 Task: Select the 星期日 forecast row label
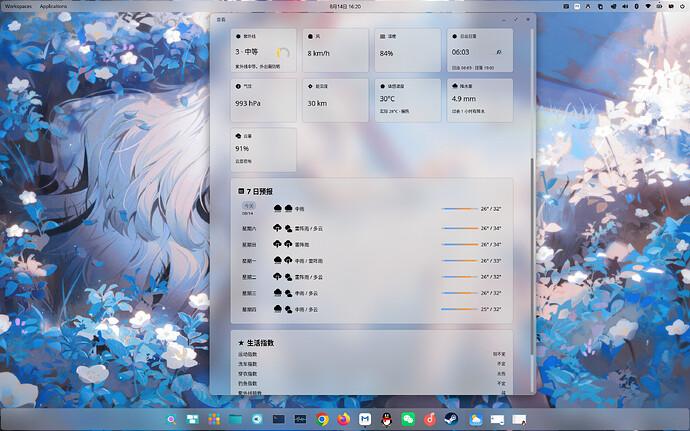[x=249, y=244]
